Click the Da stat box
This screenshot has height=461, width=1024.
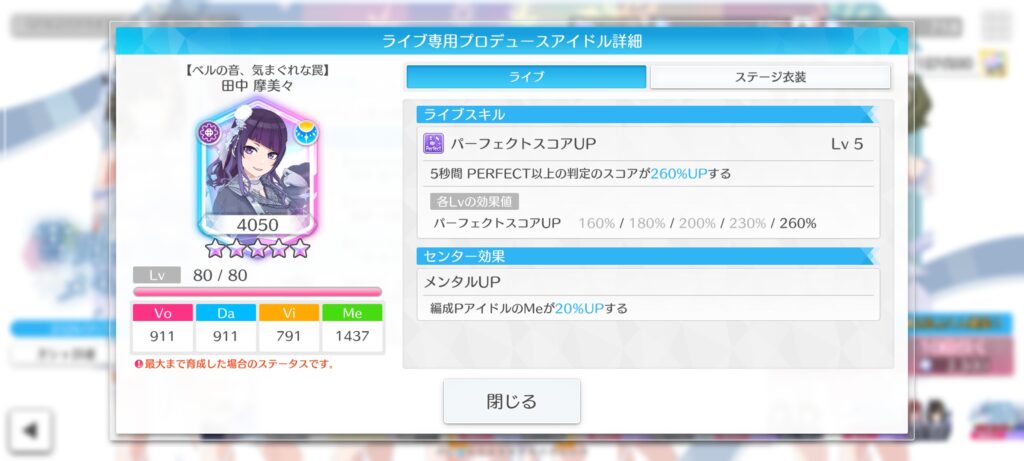pos(226,328)
